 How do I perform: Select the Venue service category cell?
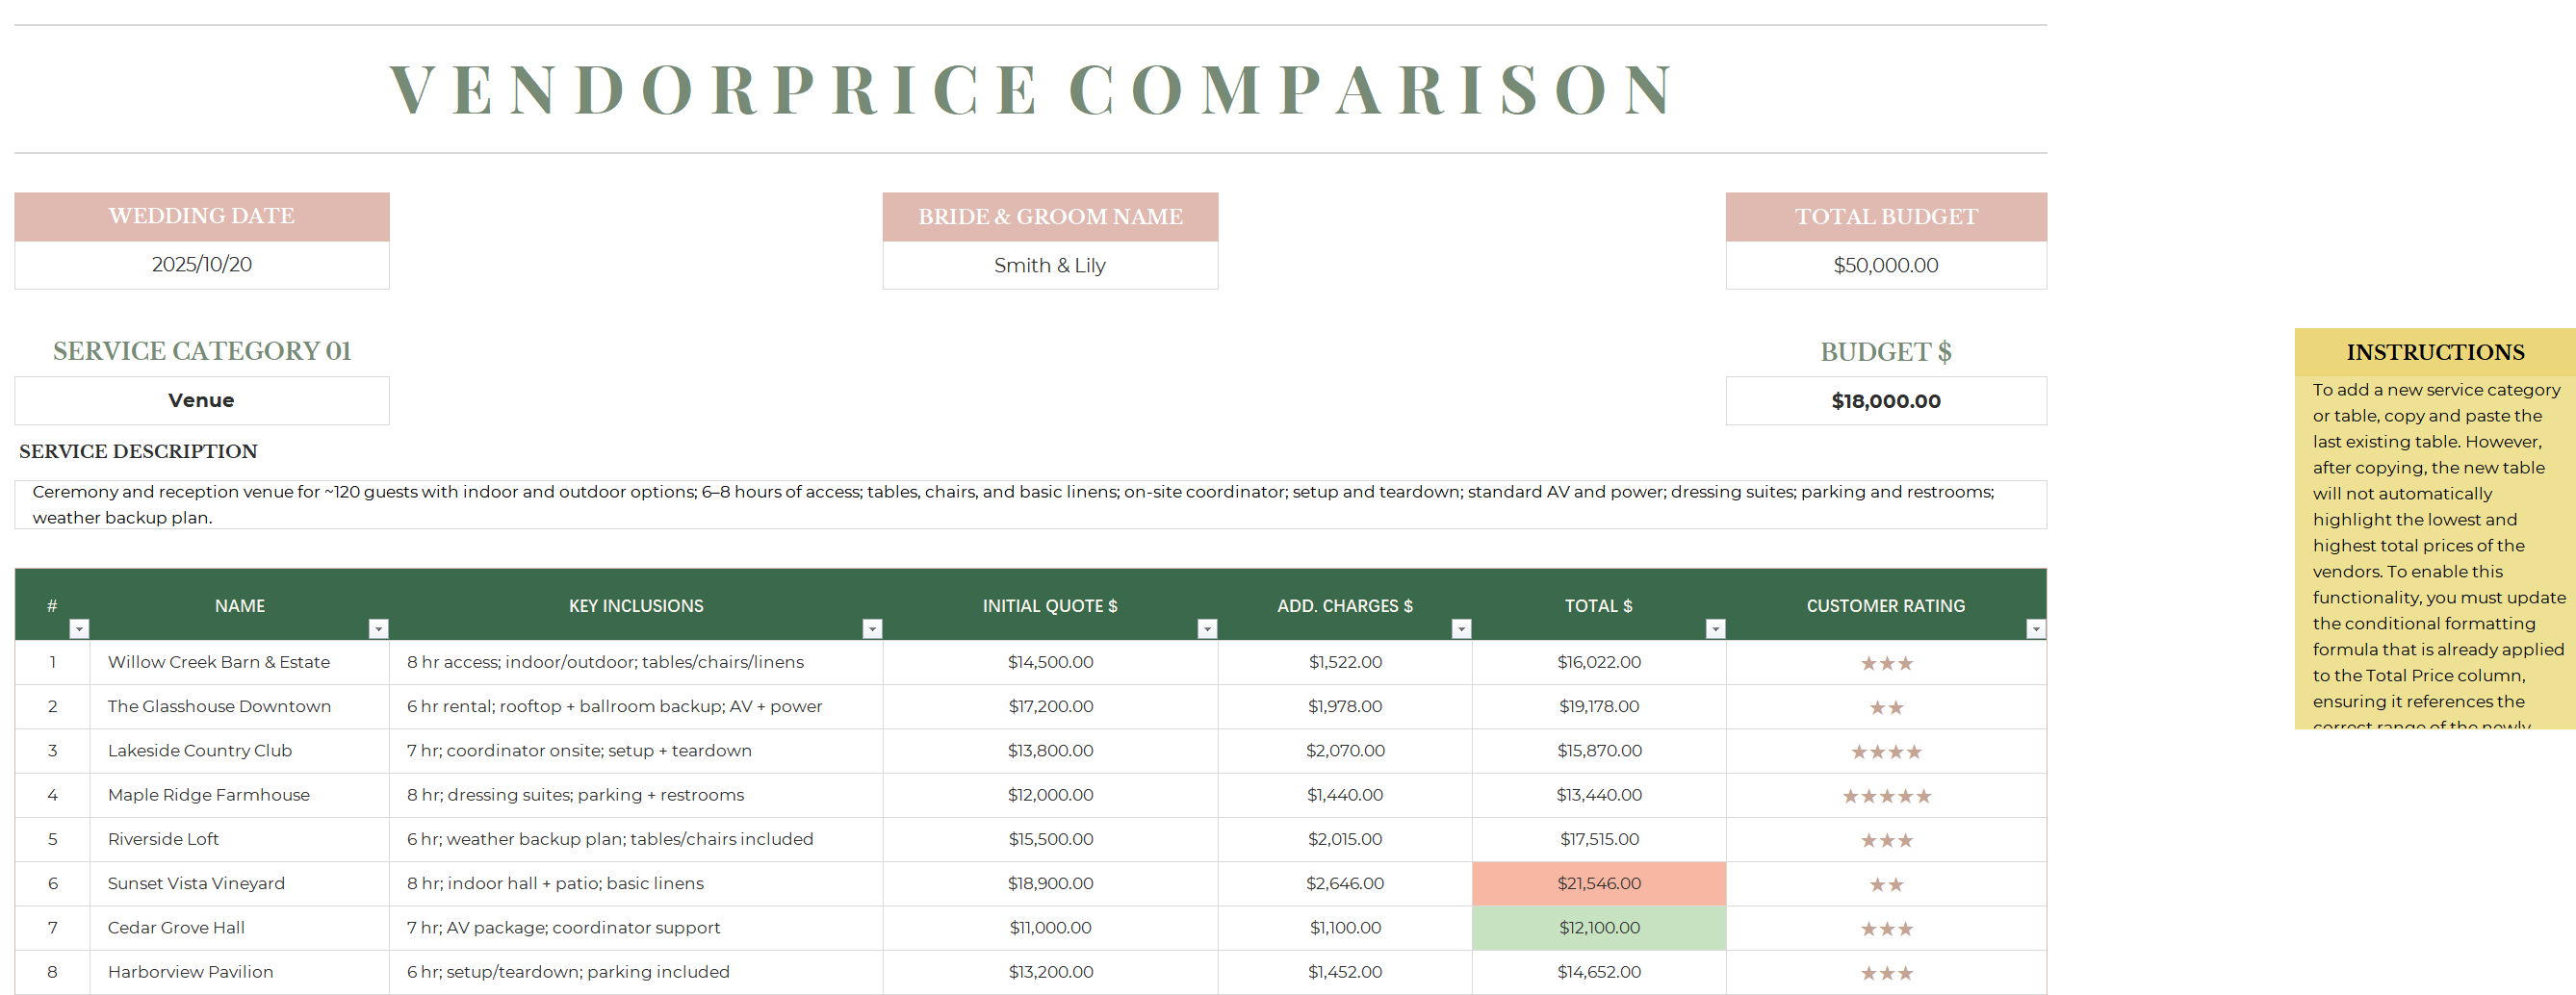pyautogui.click(x=202, y=400)
